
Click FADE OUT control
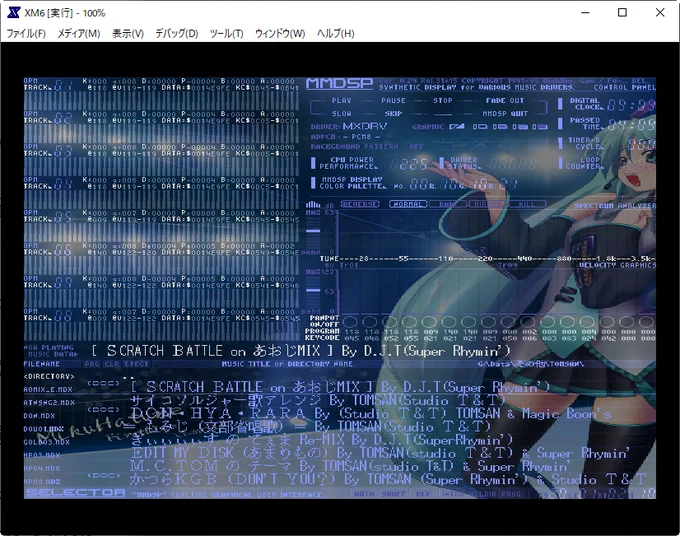pyautogui.click(x=505, y=101)
